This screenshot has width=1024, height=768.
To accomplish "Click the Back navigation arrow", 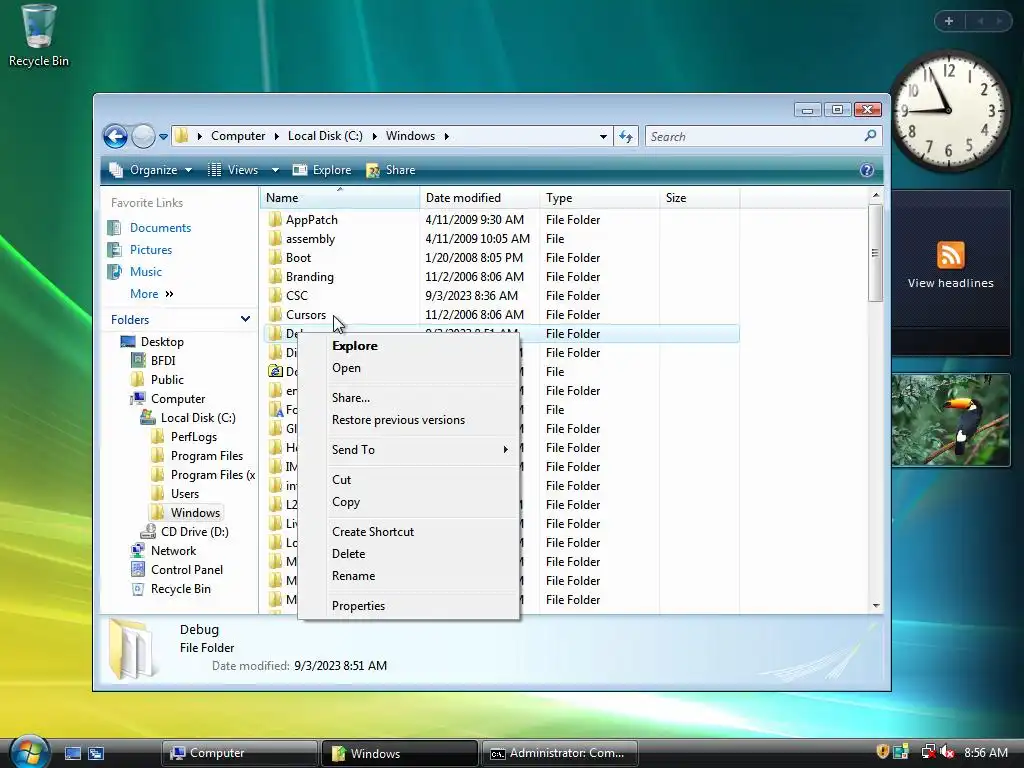I will pos(116,136).
